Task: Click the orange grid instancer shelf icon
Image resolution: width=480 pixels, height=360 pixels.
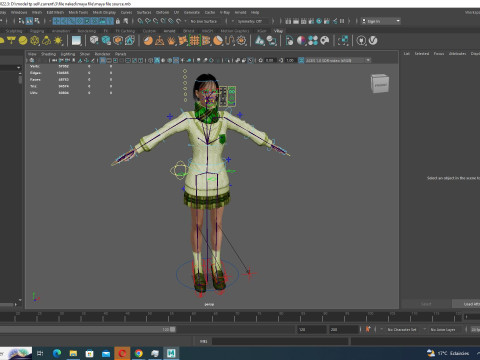Action: [x=194, y=41]
